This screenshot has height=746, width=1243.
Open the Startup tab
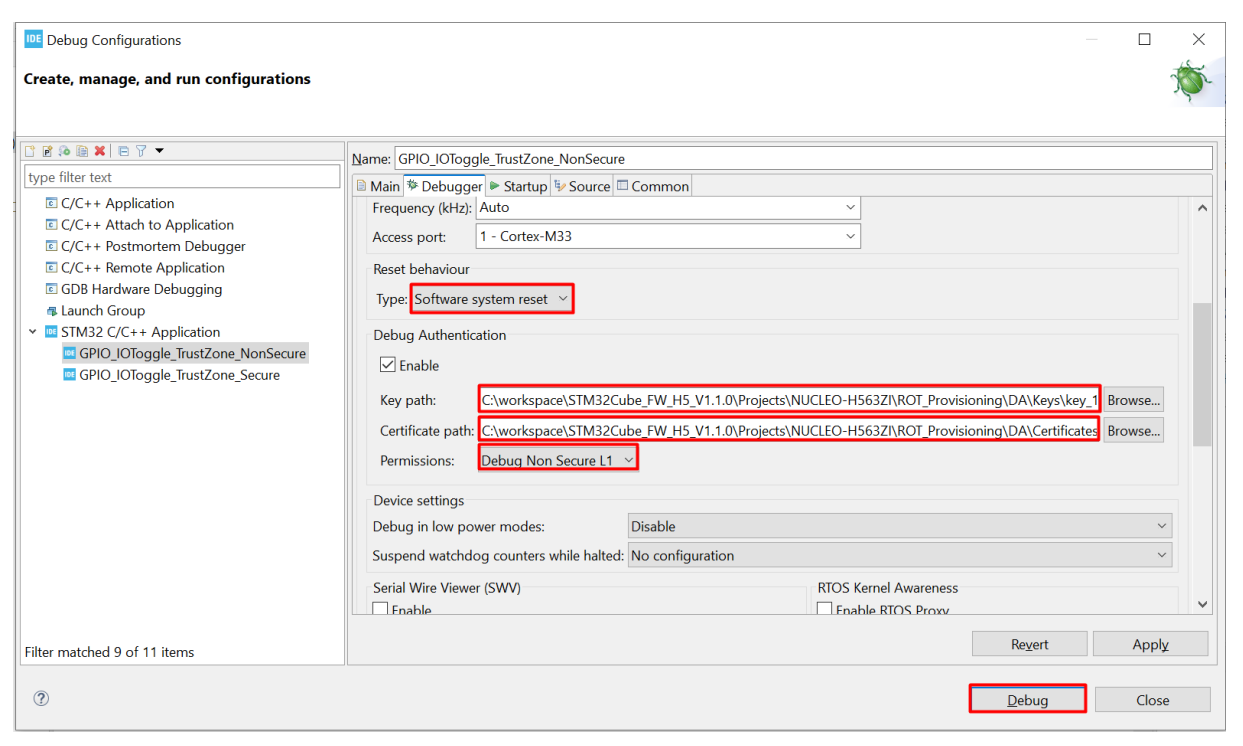[x=518, y=186]
